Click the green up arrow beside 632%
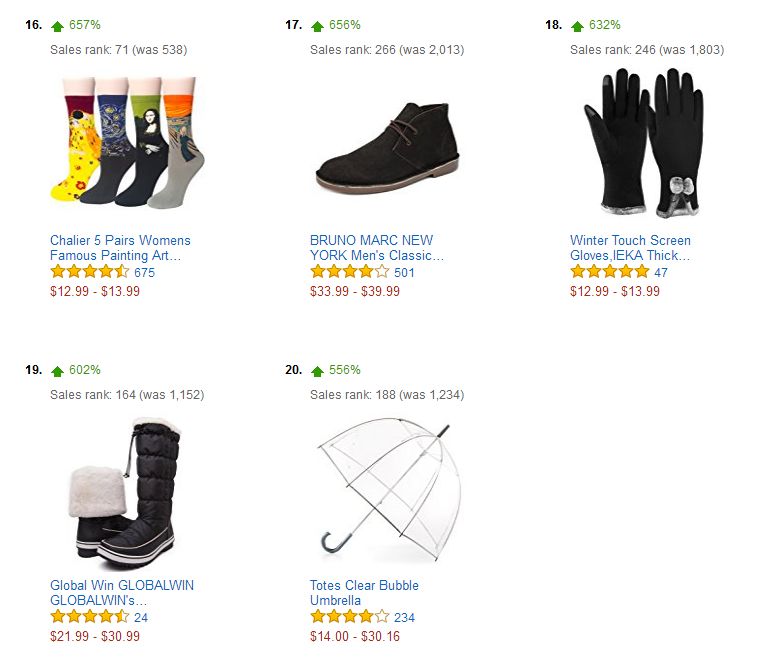Screen dimensions: 774x661 click(x=577, y=26)
